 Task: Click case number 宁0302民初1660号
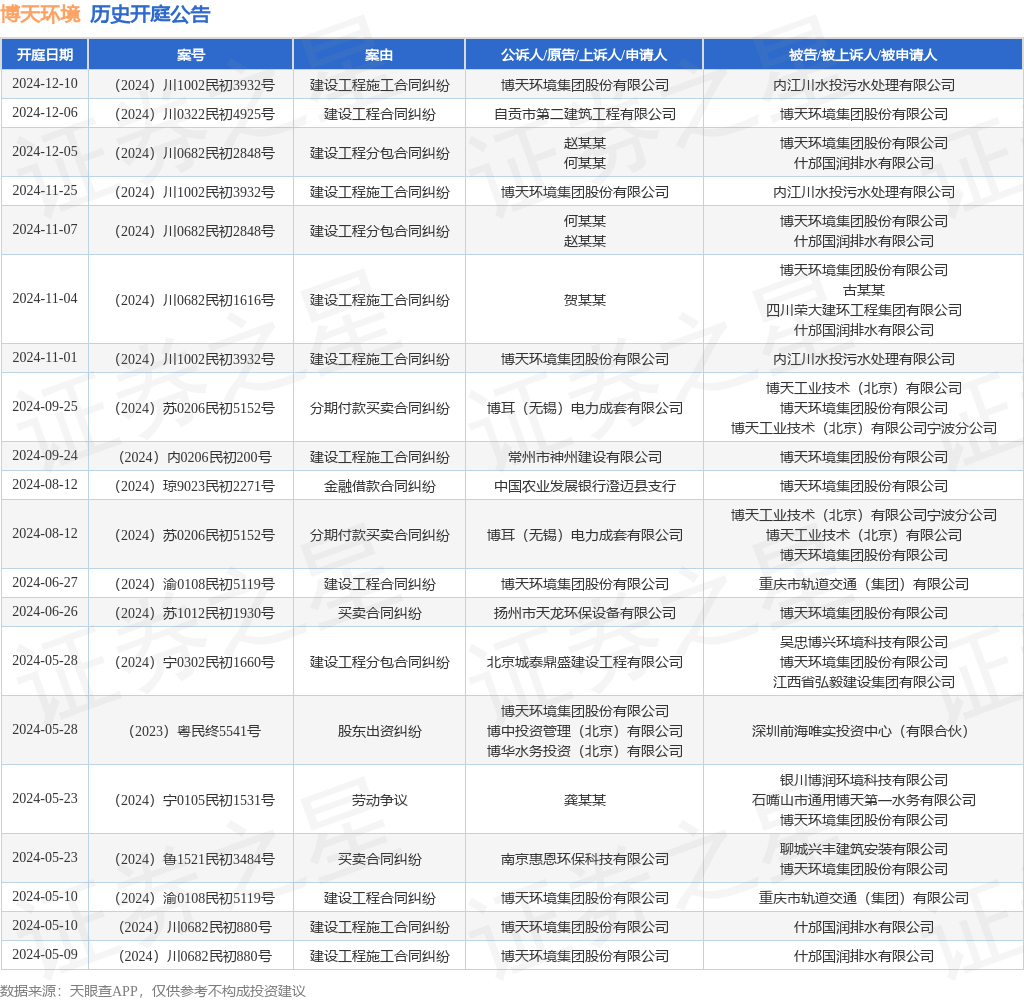coord(195,662)
